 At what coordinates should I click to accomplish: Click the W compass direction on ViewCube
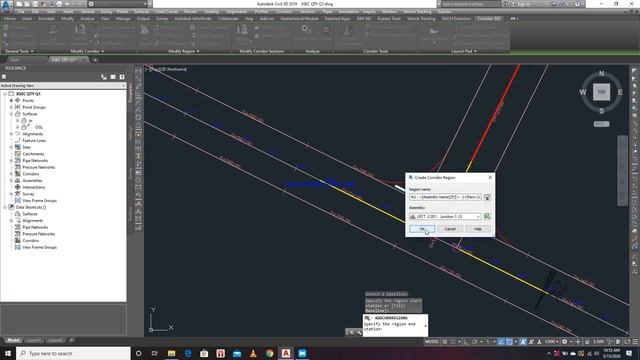click(583, 92)
